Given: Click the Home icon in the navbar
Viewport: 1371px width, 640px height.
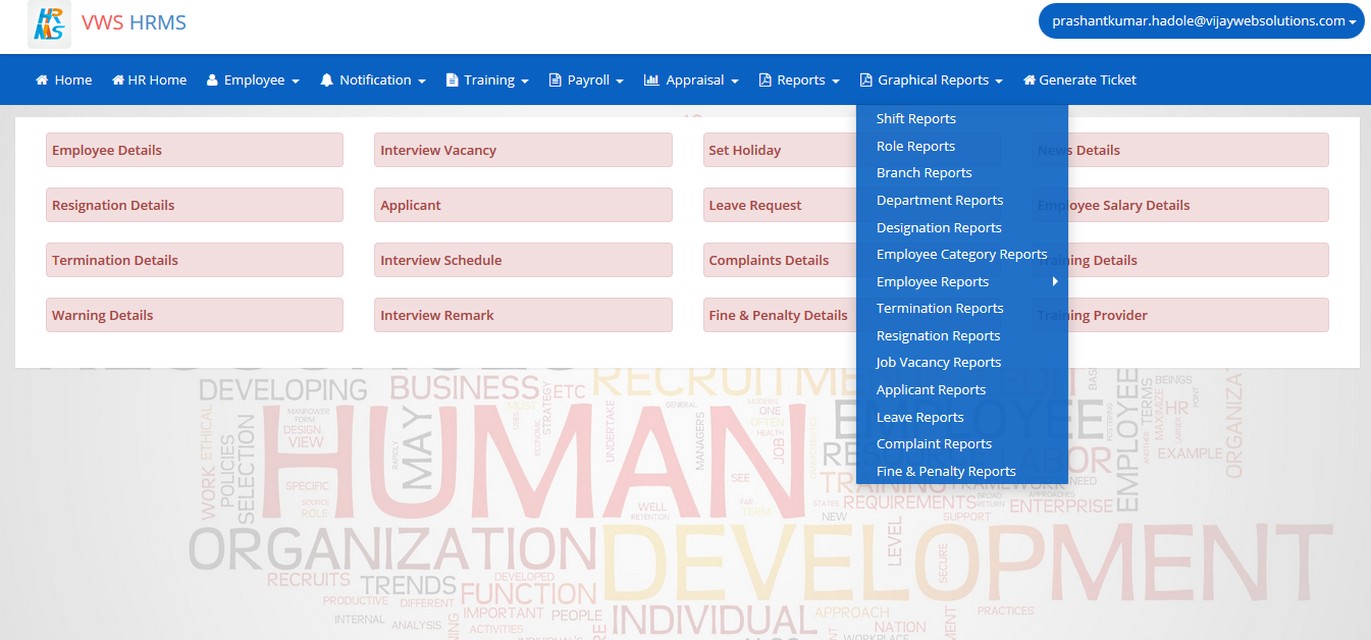Looking at the screenshot, I should pyautogui.click(x=41, y=79).
